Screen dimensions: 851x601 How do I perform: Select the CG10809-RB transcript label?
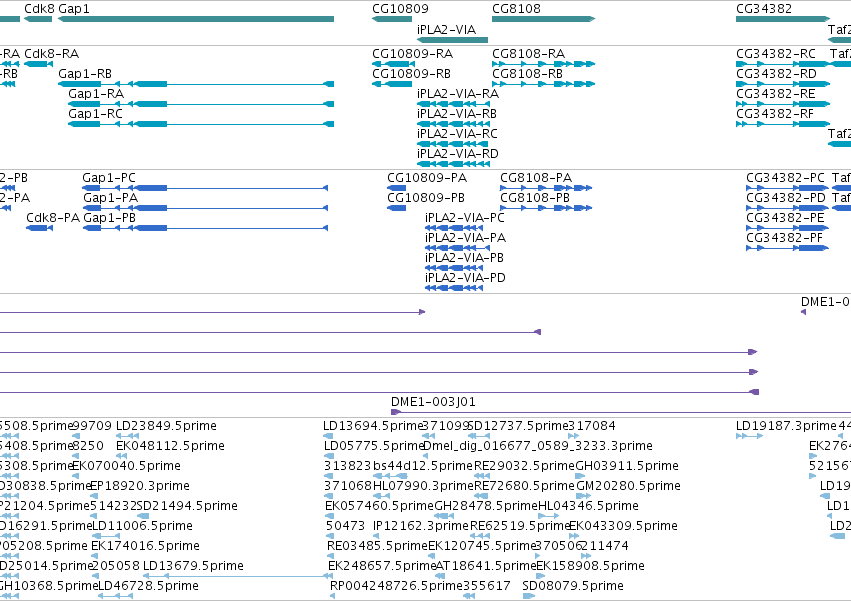411,73
